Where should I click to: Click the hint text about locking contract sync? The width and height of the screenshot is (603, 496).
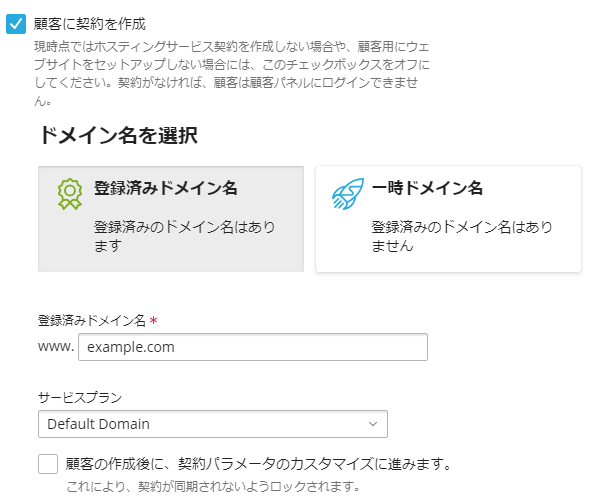(212, 487)
